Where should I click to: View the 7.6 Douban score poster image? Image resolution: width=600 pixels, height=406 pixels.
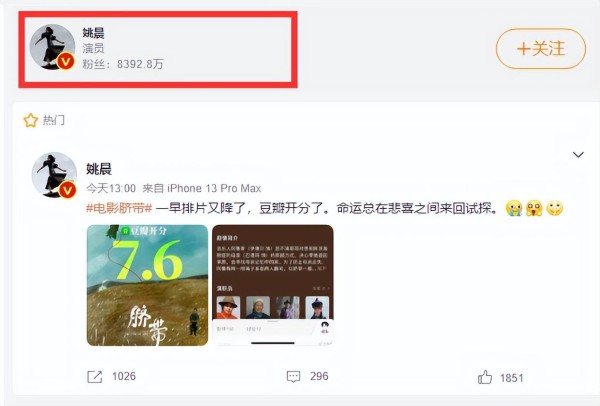[147, 285]
